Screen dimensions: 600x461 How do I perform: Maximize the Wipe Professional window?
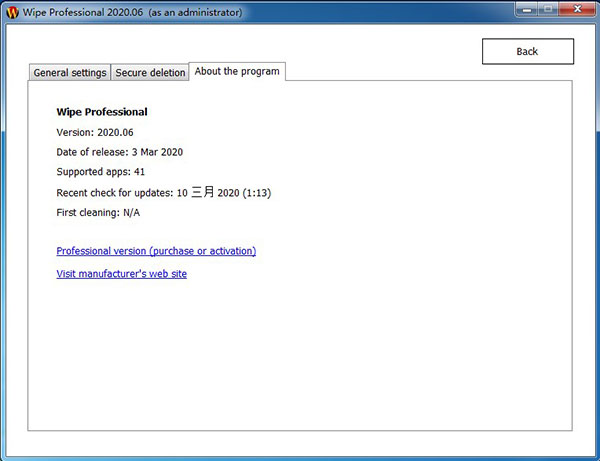point(548,9)
